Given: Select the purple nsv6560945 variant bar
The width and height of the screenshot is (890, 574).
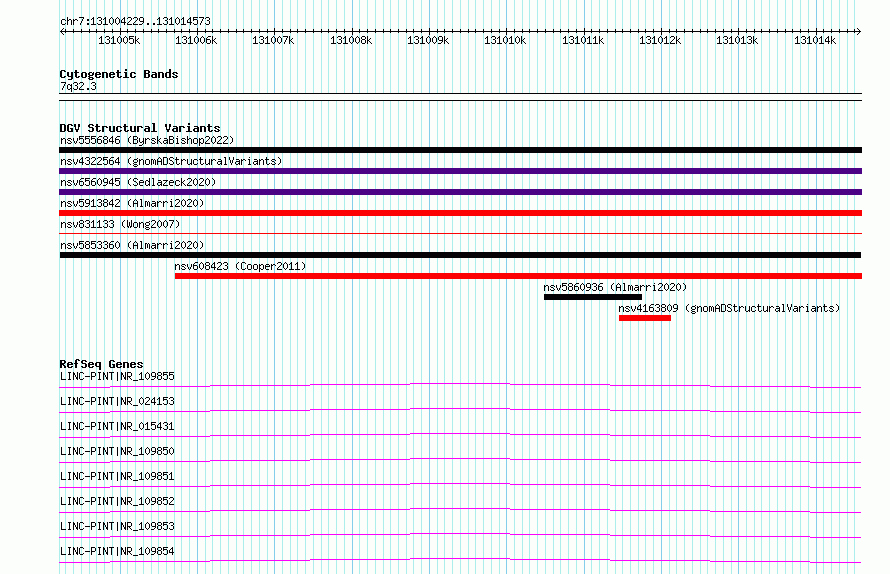Looking at the screenshot, I should click(x=460, y=192).
